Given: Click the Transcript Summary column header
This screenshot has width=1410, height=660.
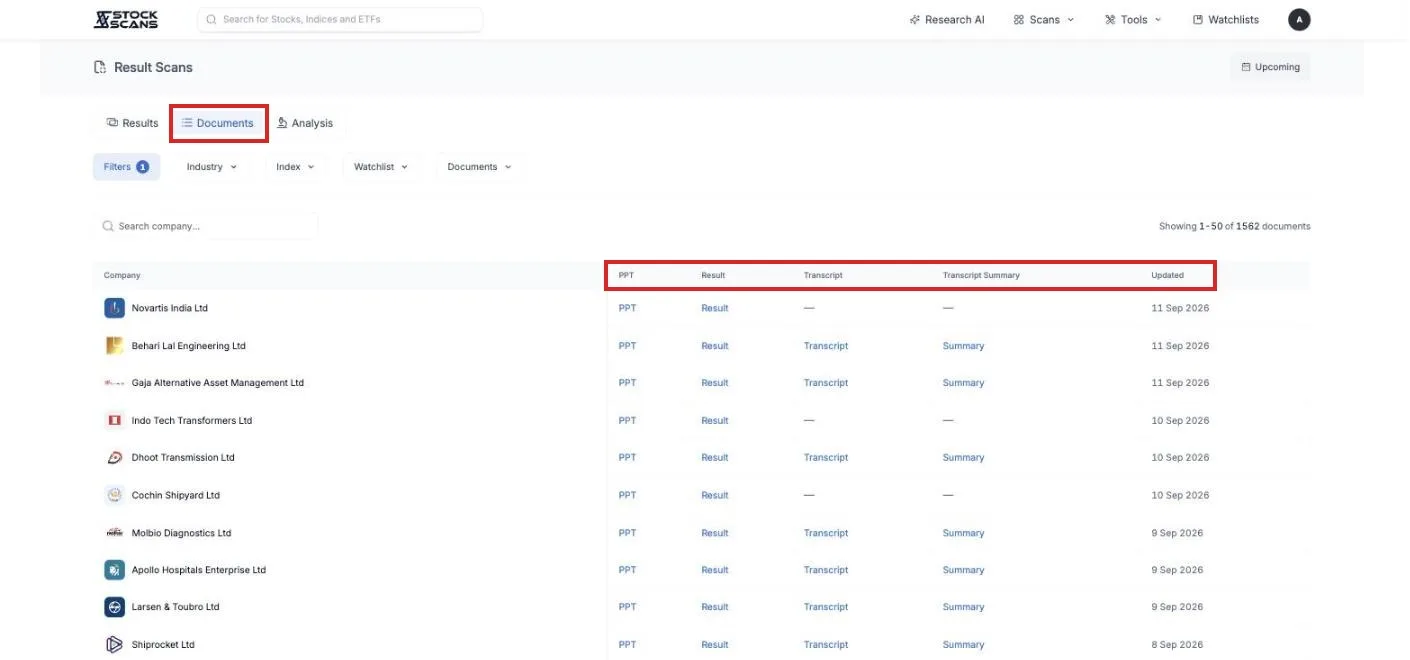Looking at the screenshot, I should pyautogui.click(x=981, y=275).
